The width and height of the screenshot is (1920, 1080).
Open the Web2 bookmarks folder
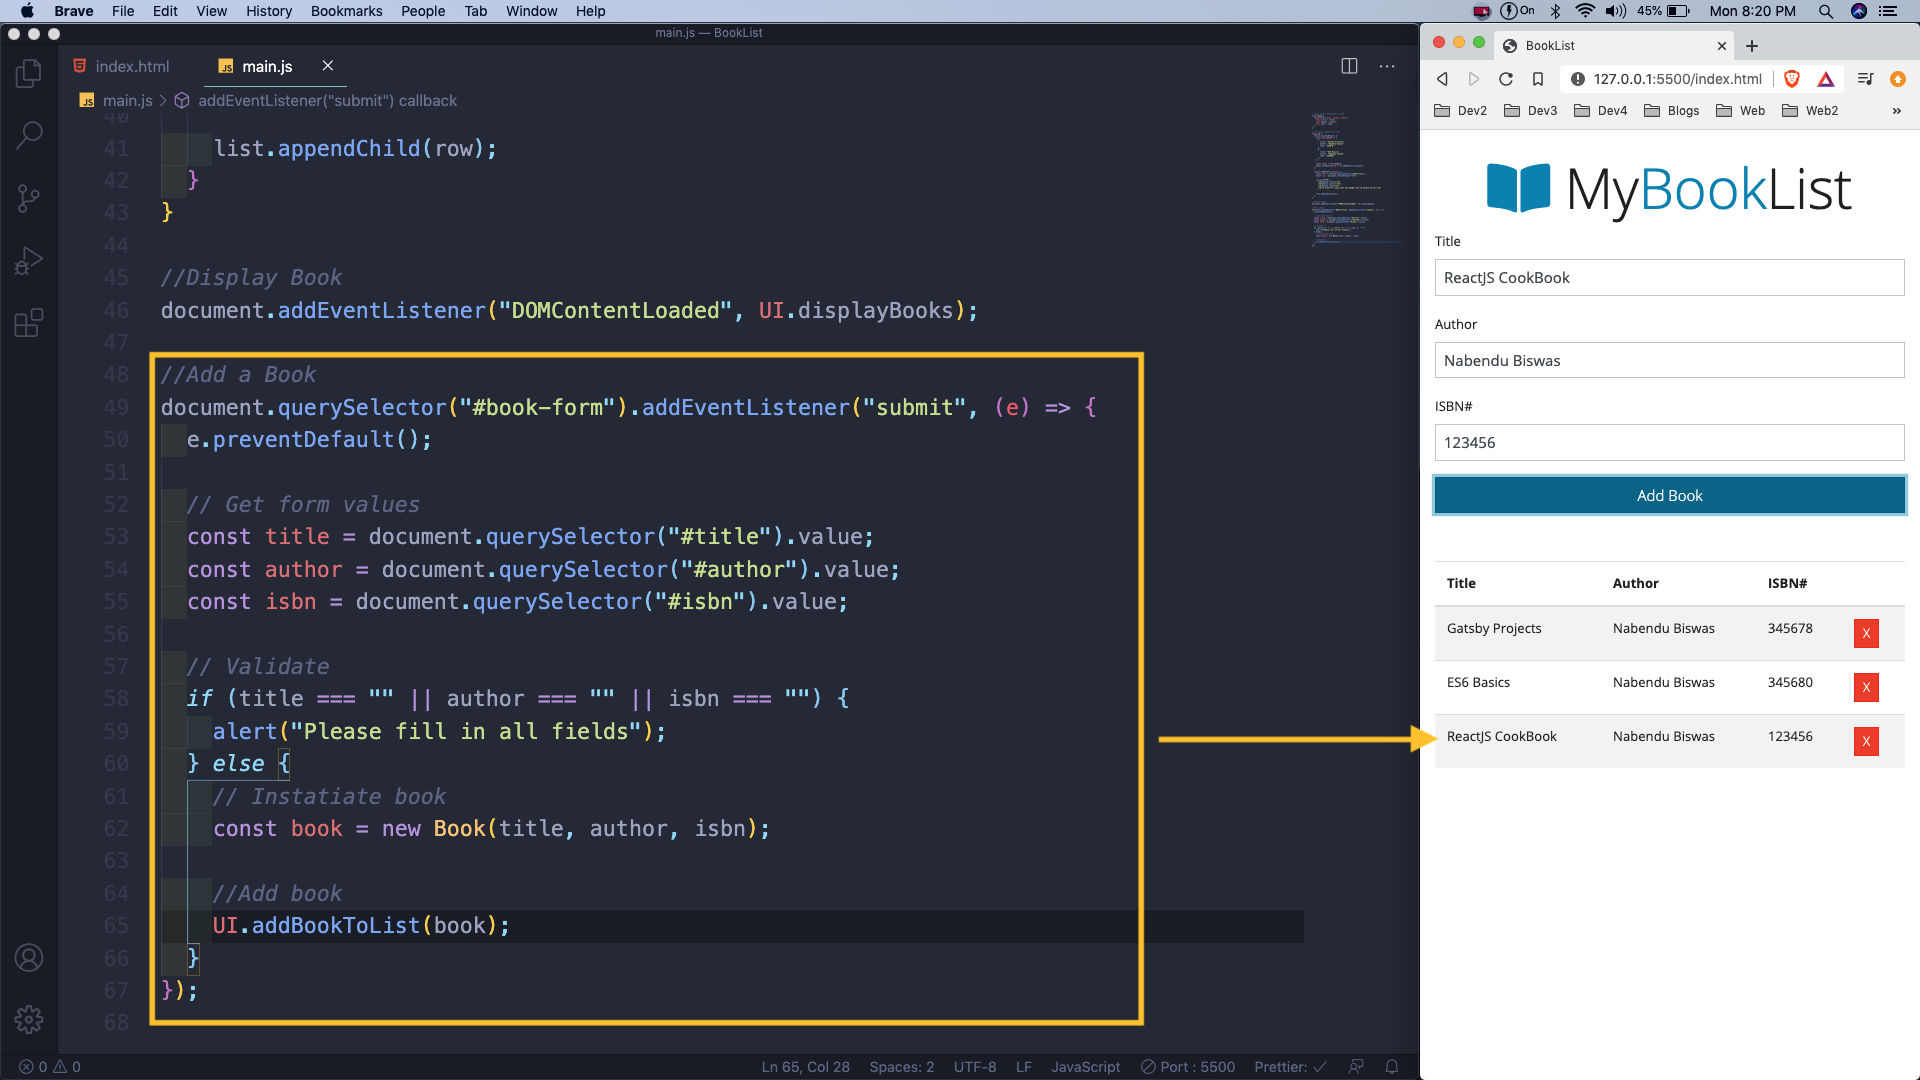[x=1810, y=111]
